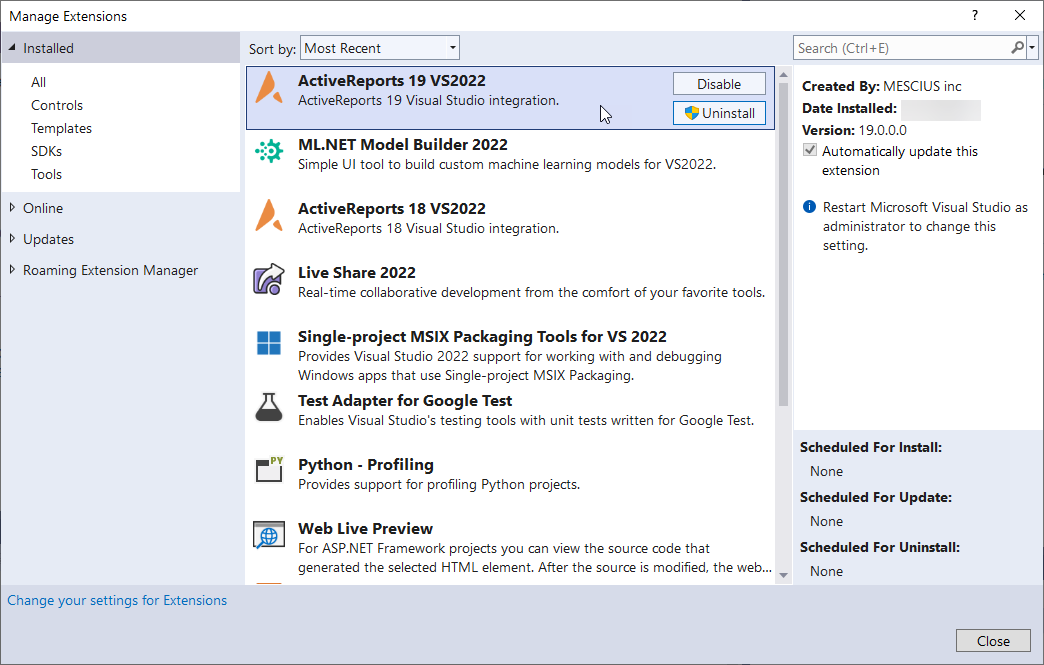Click the ML.NET Model Builder 2022 icon

tap(269, 152)
